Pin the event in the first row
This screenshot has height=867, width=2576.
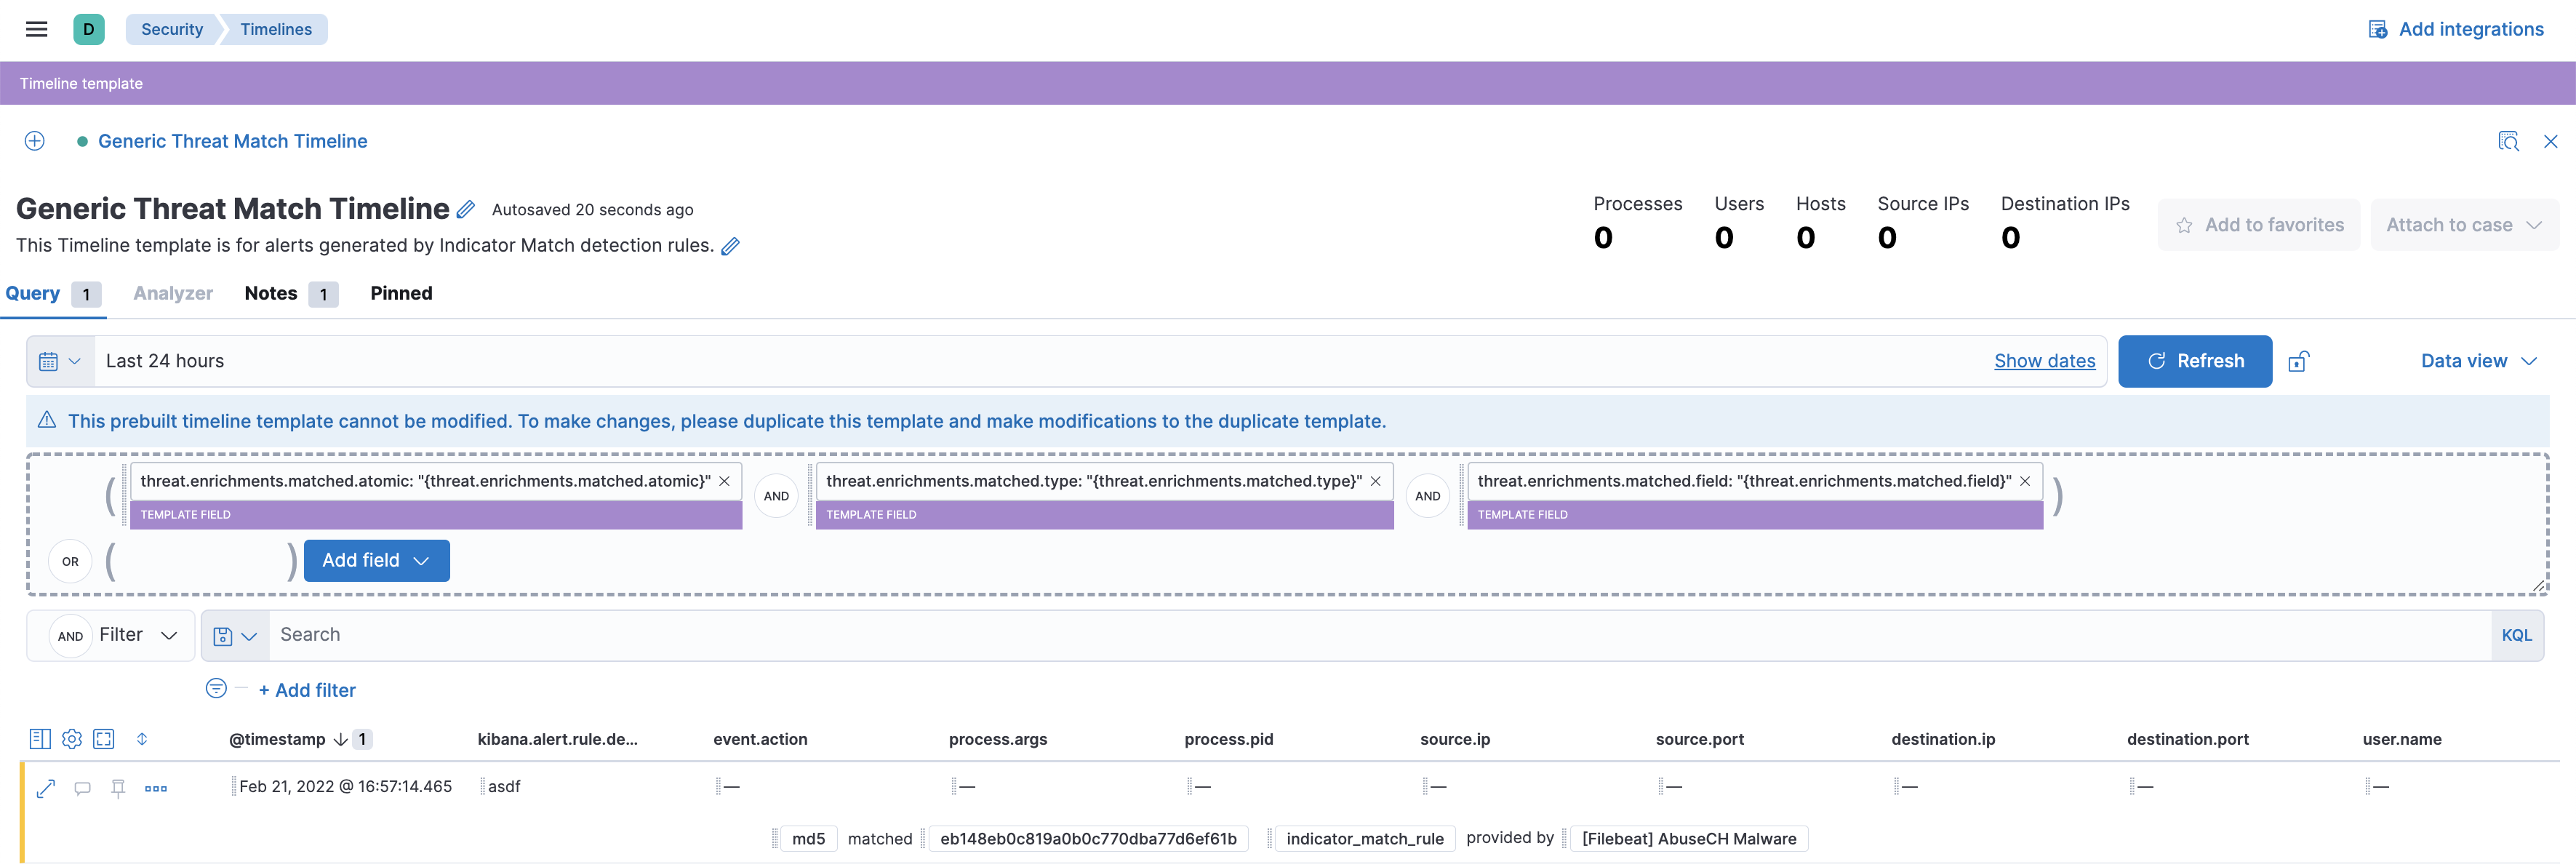tap(118, 788)
